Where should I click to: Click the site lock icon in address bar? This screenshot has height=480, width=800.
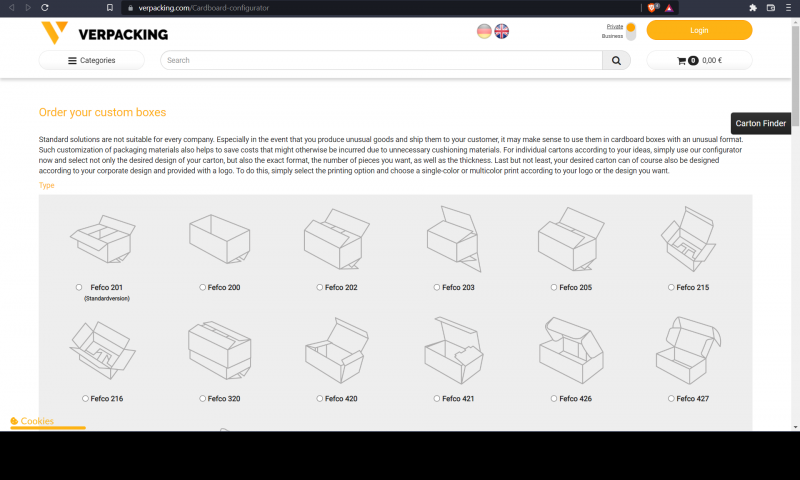click(131, 8)
